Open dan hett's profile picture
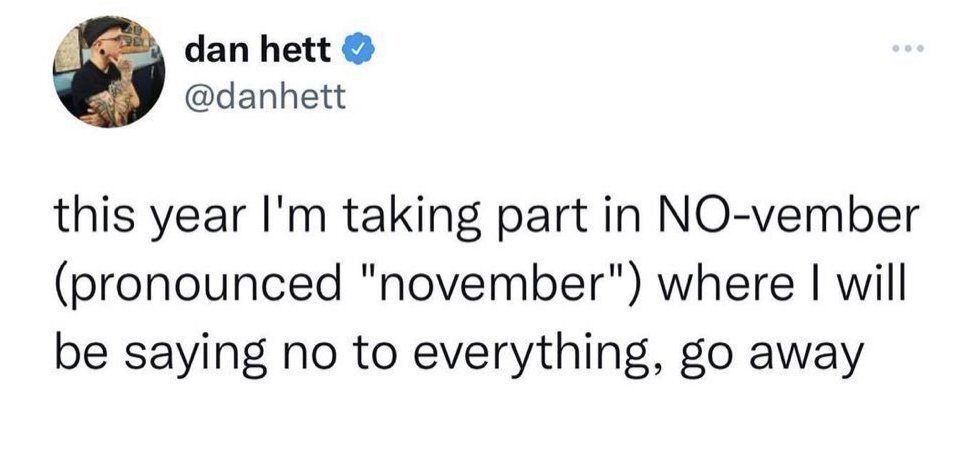The width and height of the screenshot is (979, 471). [x=109, y=72]
